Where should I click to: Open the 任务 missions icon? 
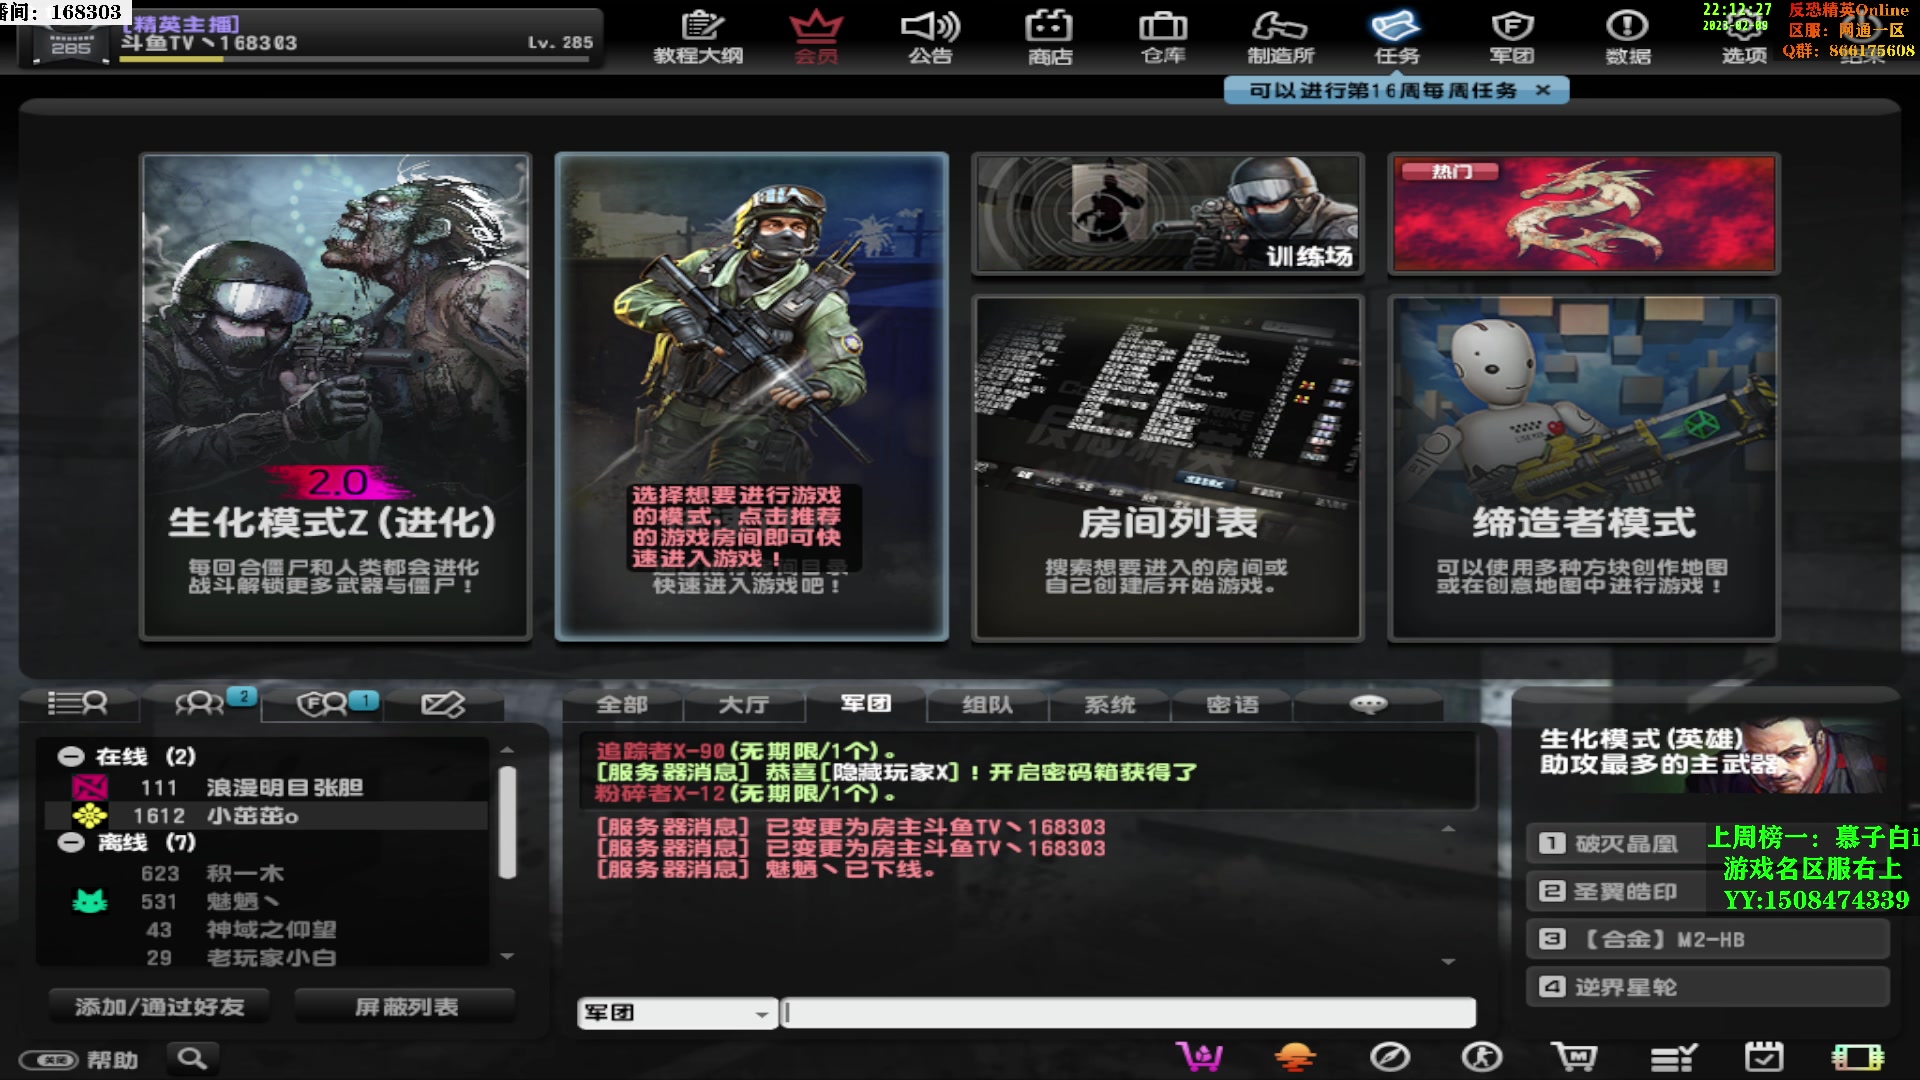[x=1396, y=38]
